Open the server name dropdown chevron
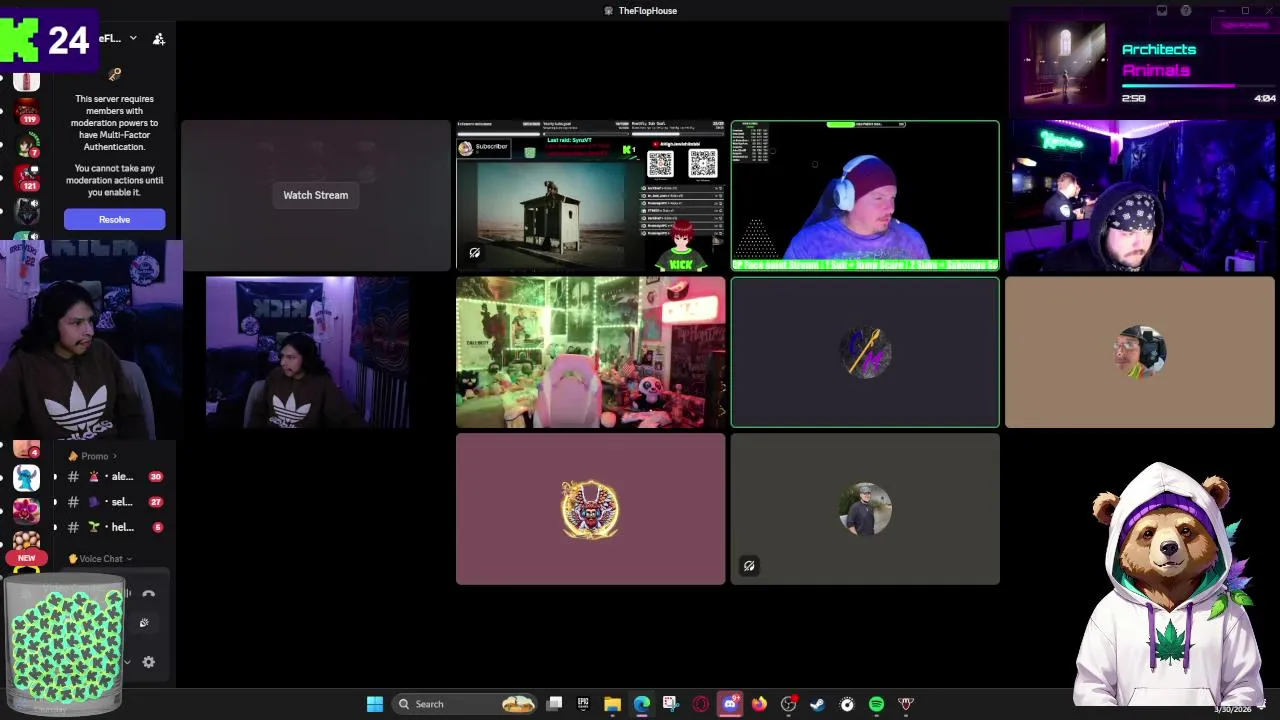The image size is (1280, 720). (x=133, y=38)
